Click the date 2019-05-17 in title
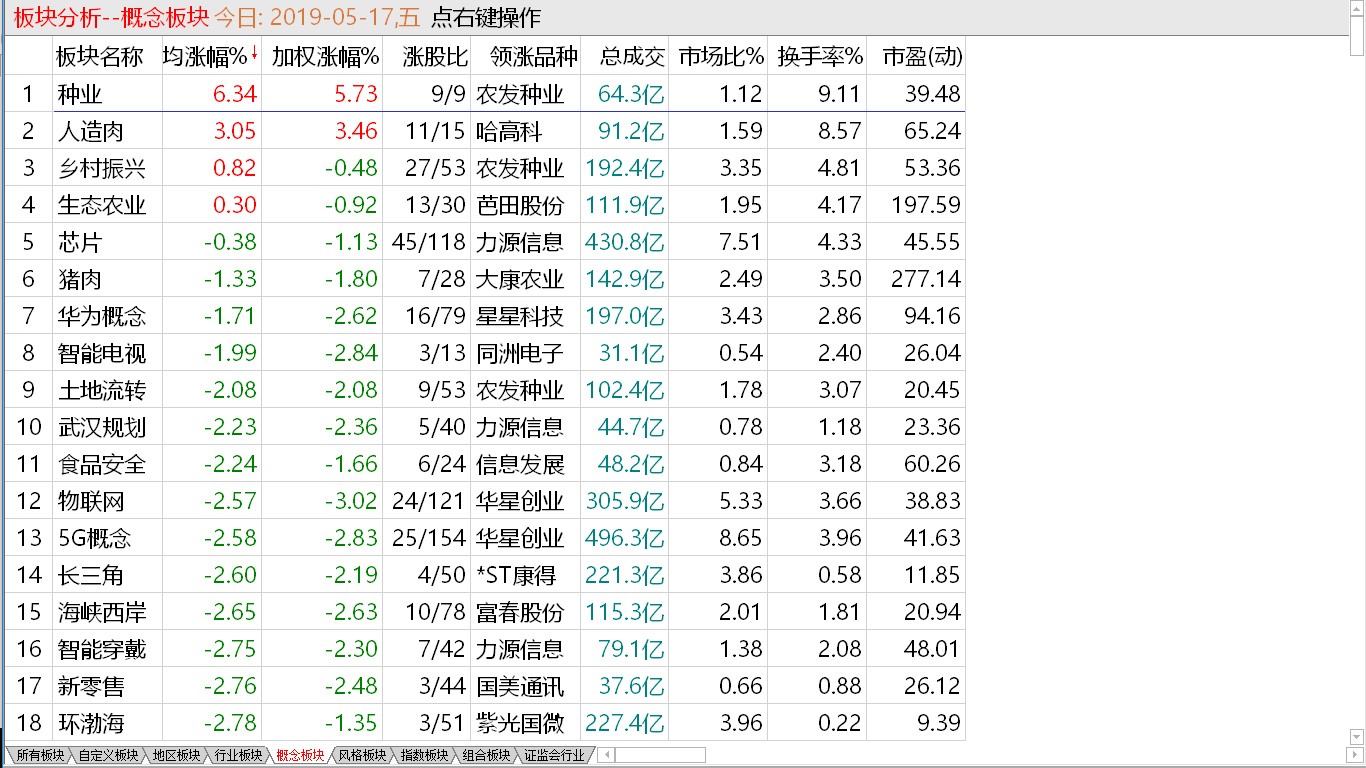This screenshot has width=1366, height=768. (x=331, y=17)
